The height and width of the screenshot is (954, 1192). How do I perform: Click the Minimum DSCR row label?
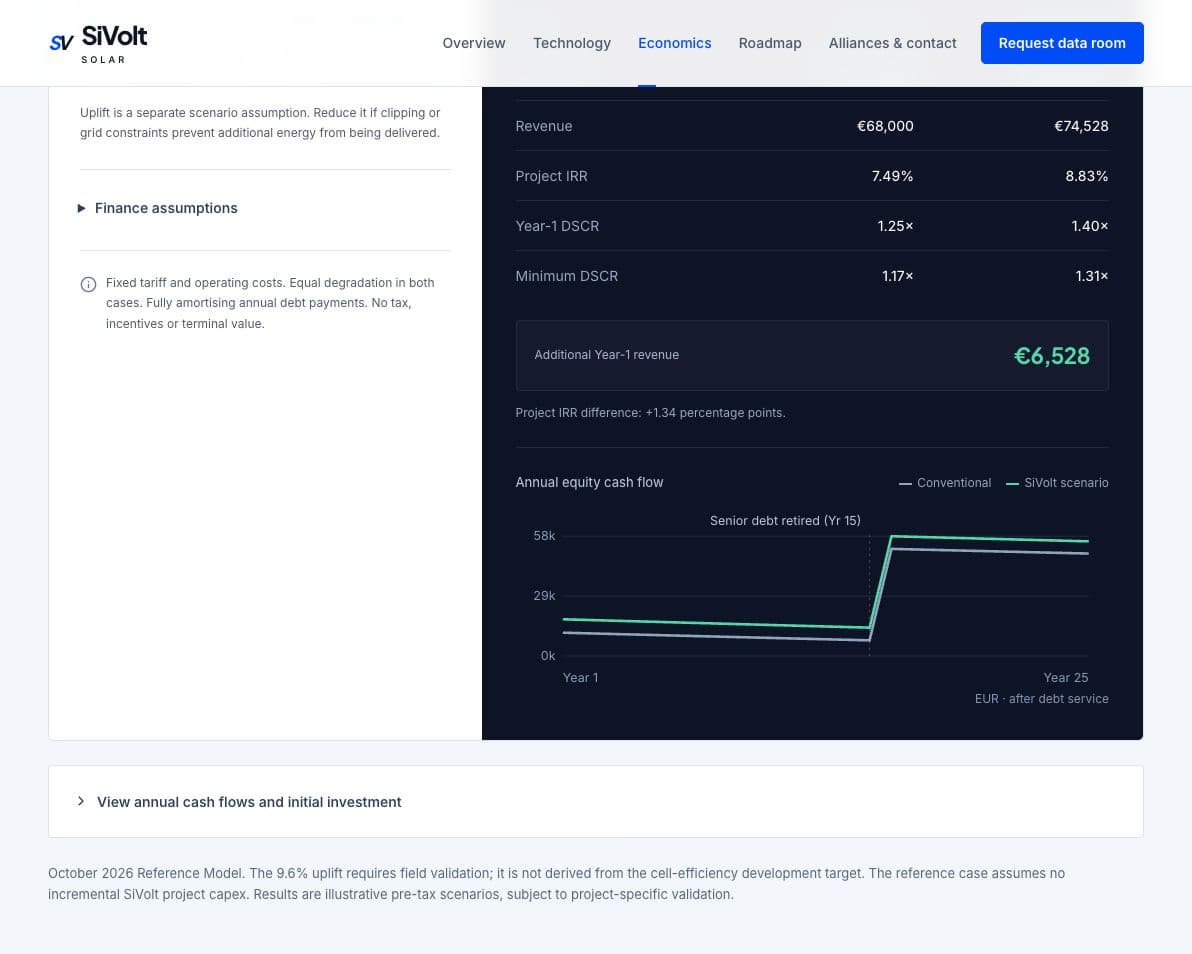(x=566, y=276)
